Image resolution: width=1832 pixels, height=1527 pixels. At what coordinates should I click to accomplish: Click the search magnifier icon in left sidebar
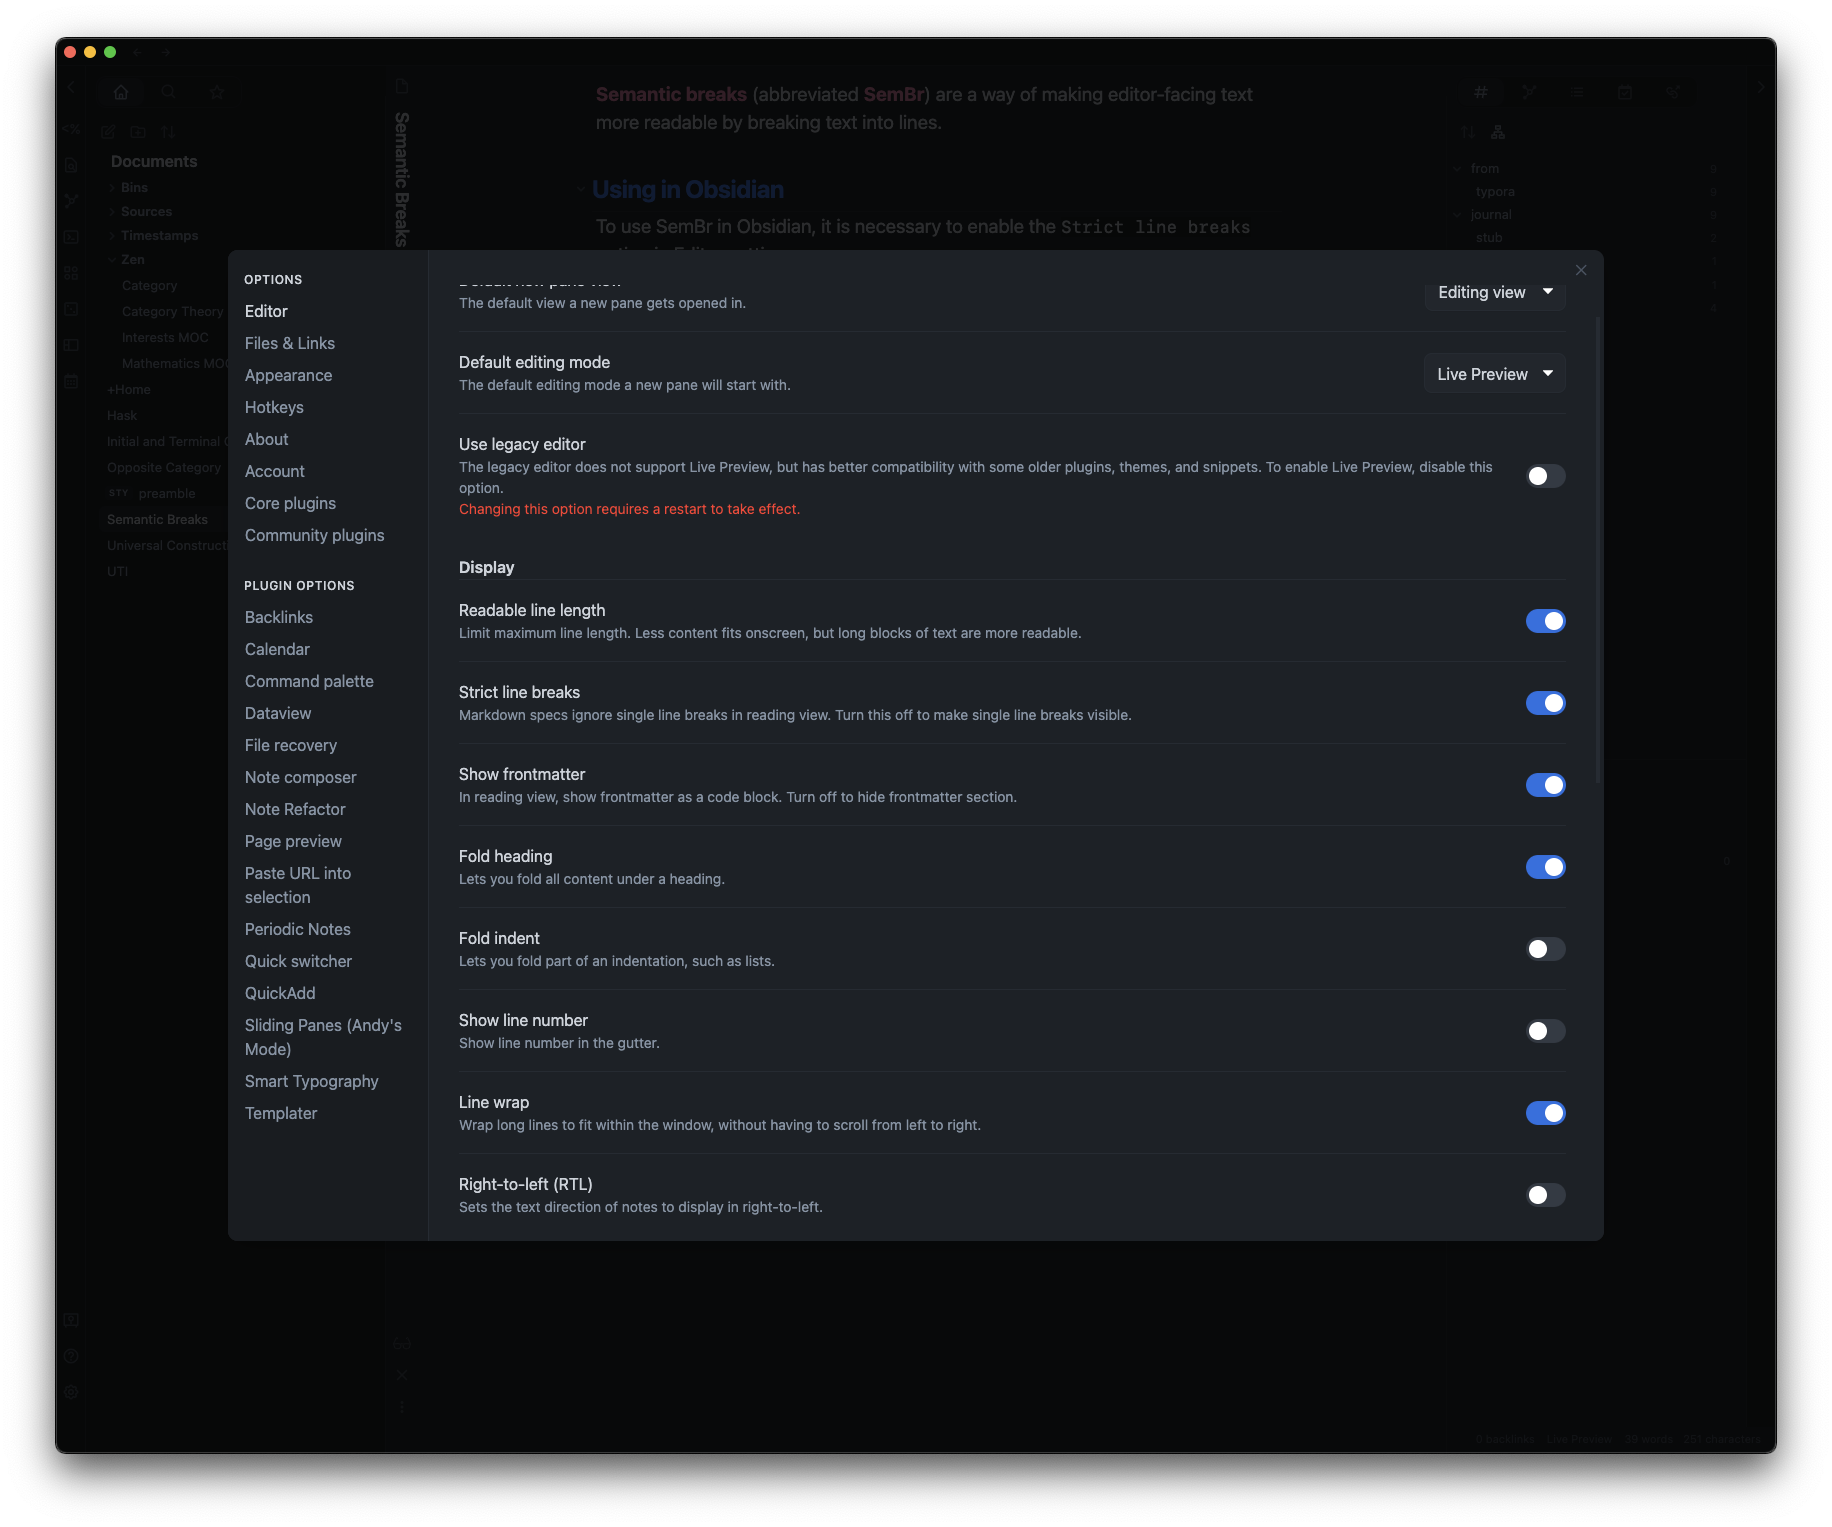tap(169, 92)
